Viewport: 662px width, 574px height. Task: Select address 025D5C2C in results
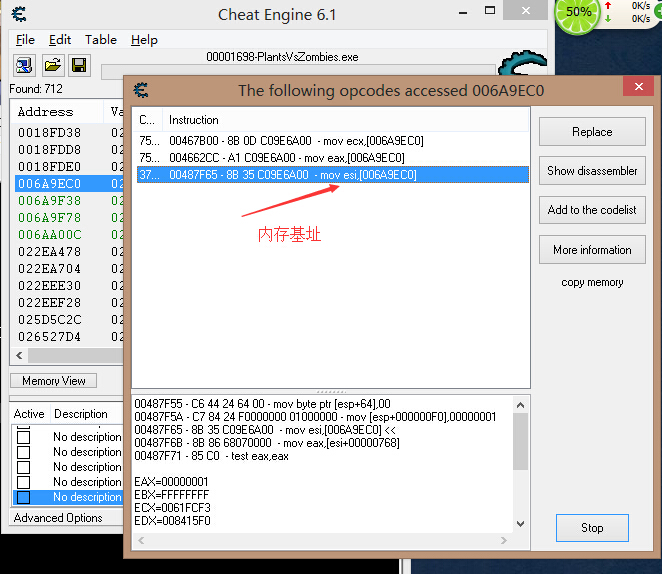tap(49, 320)
